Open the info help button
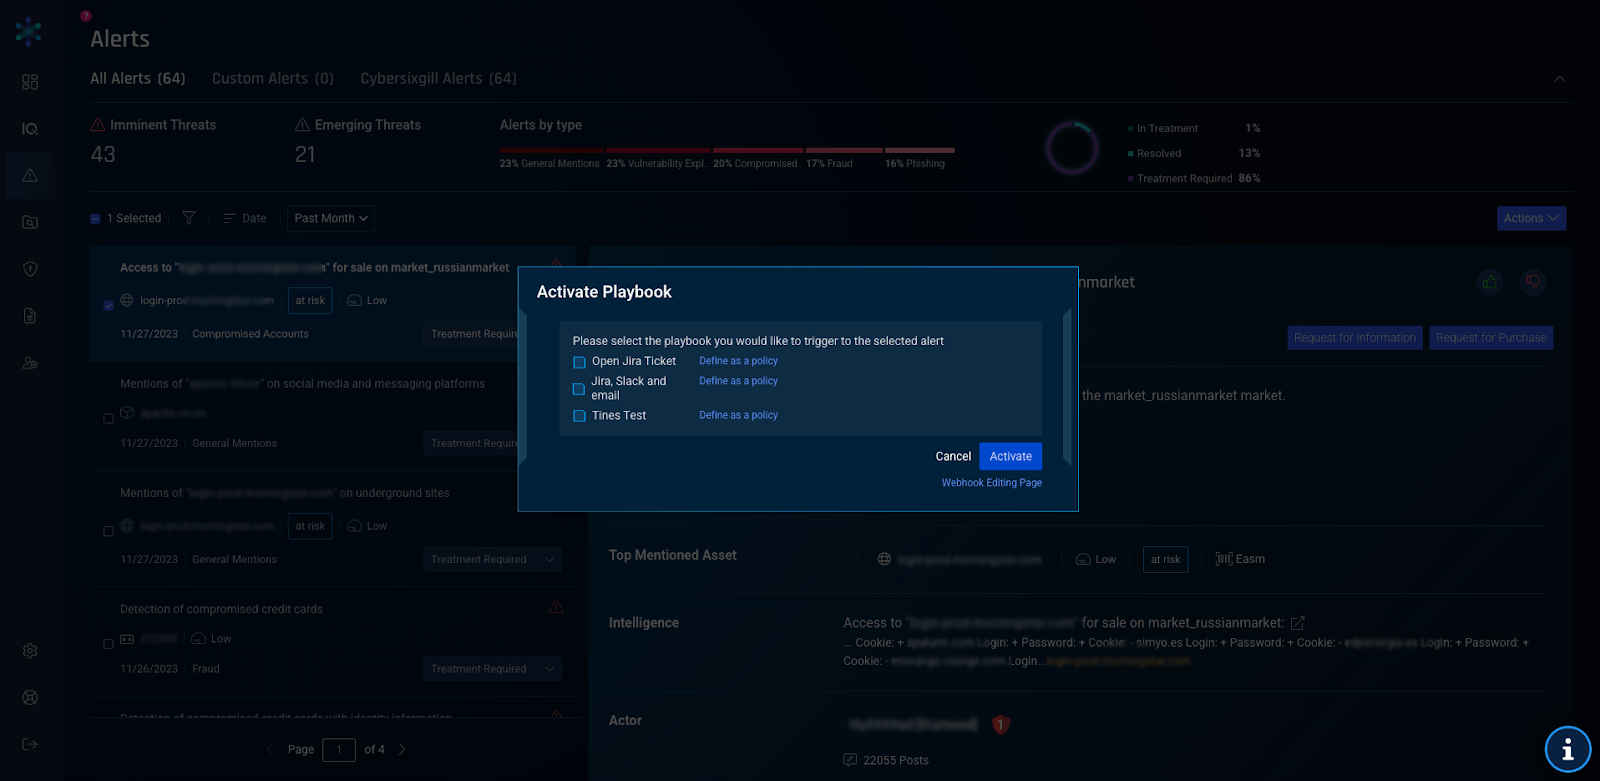The height and width of the screenshot is (781, 1600). [x=1567, y=749]
